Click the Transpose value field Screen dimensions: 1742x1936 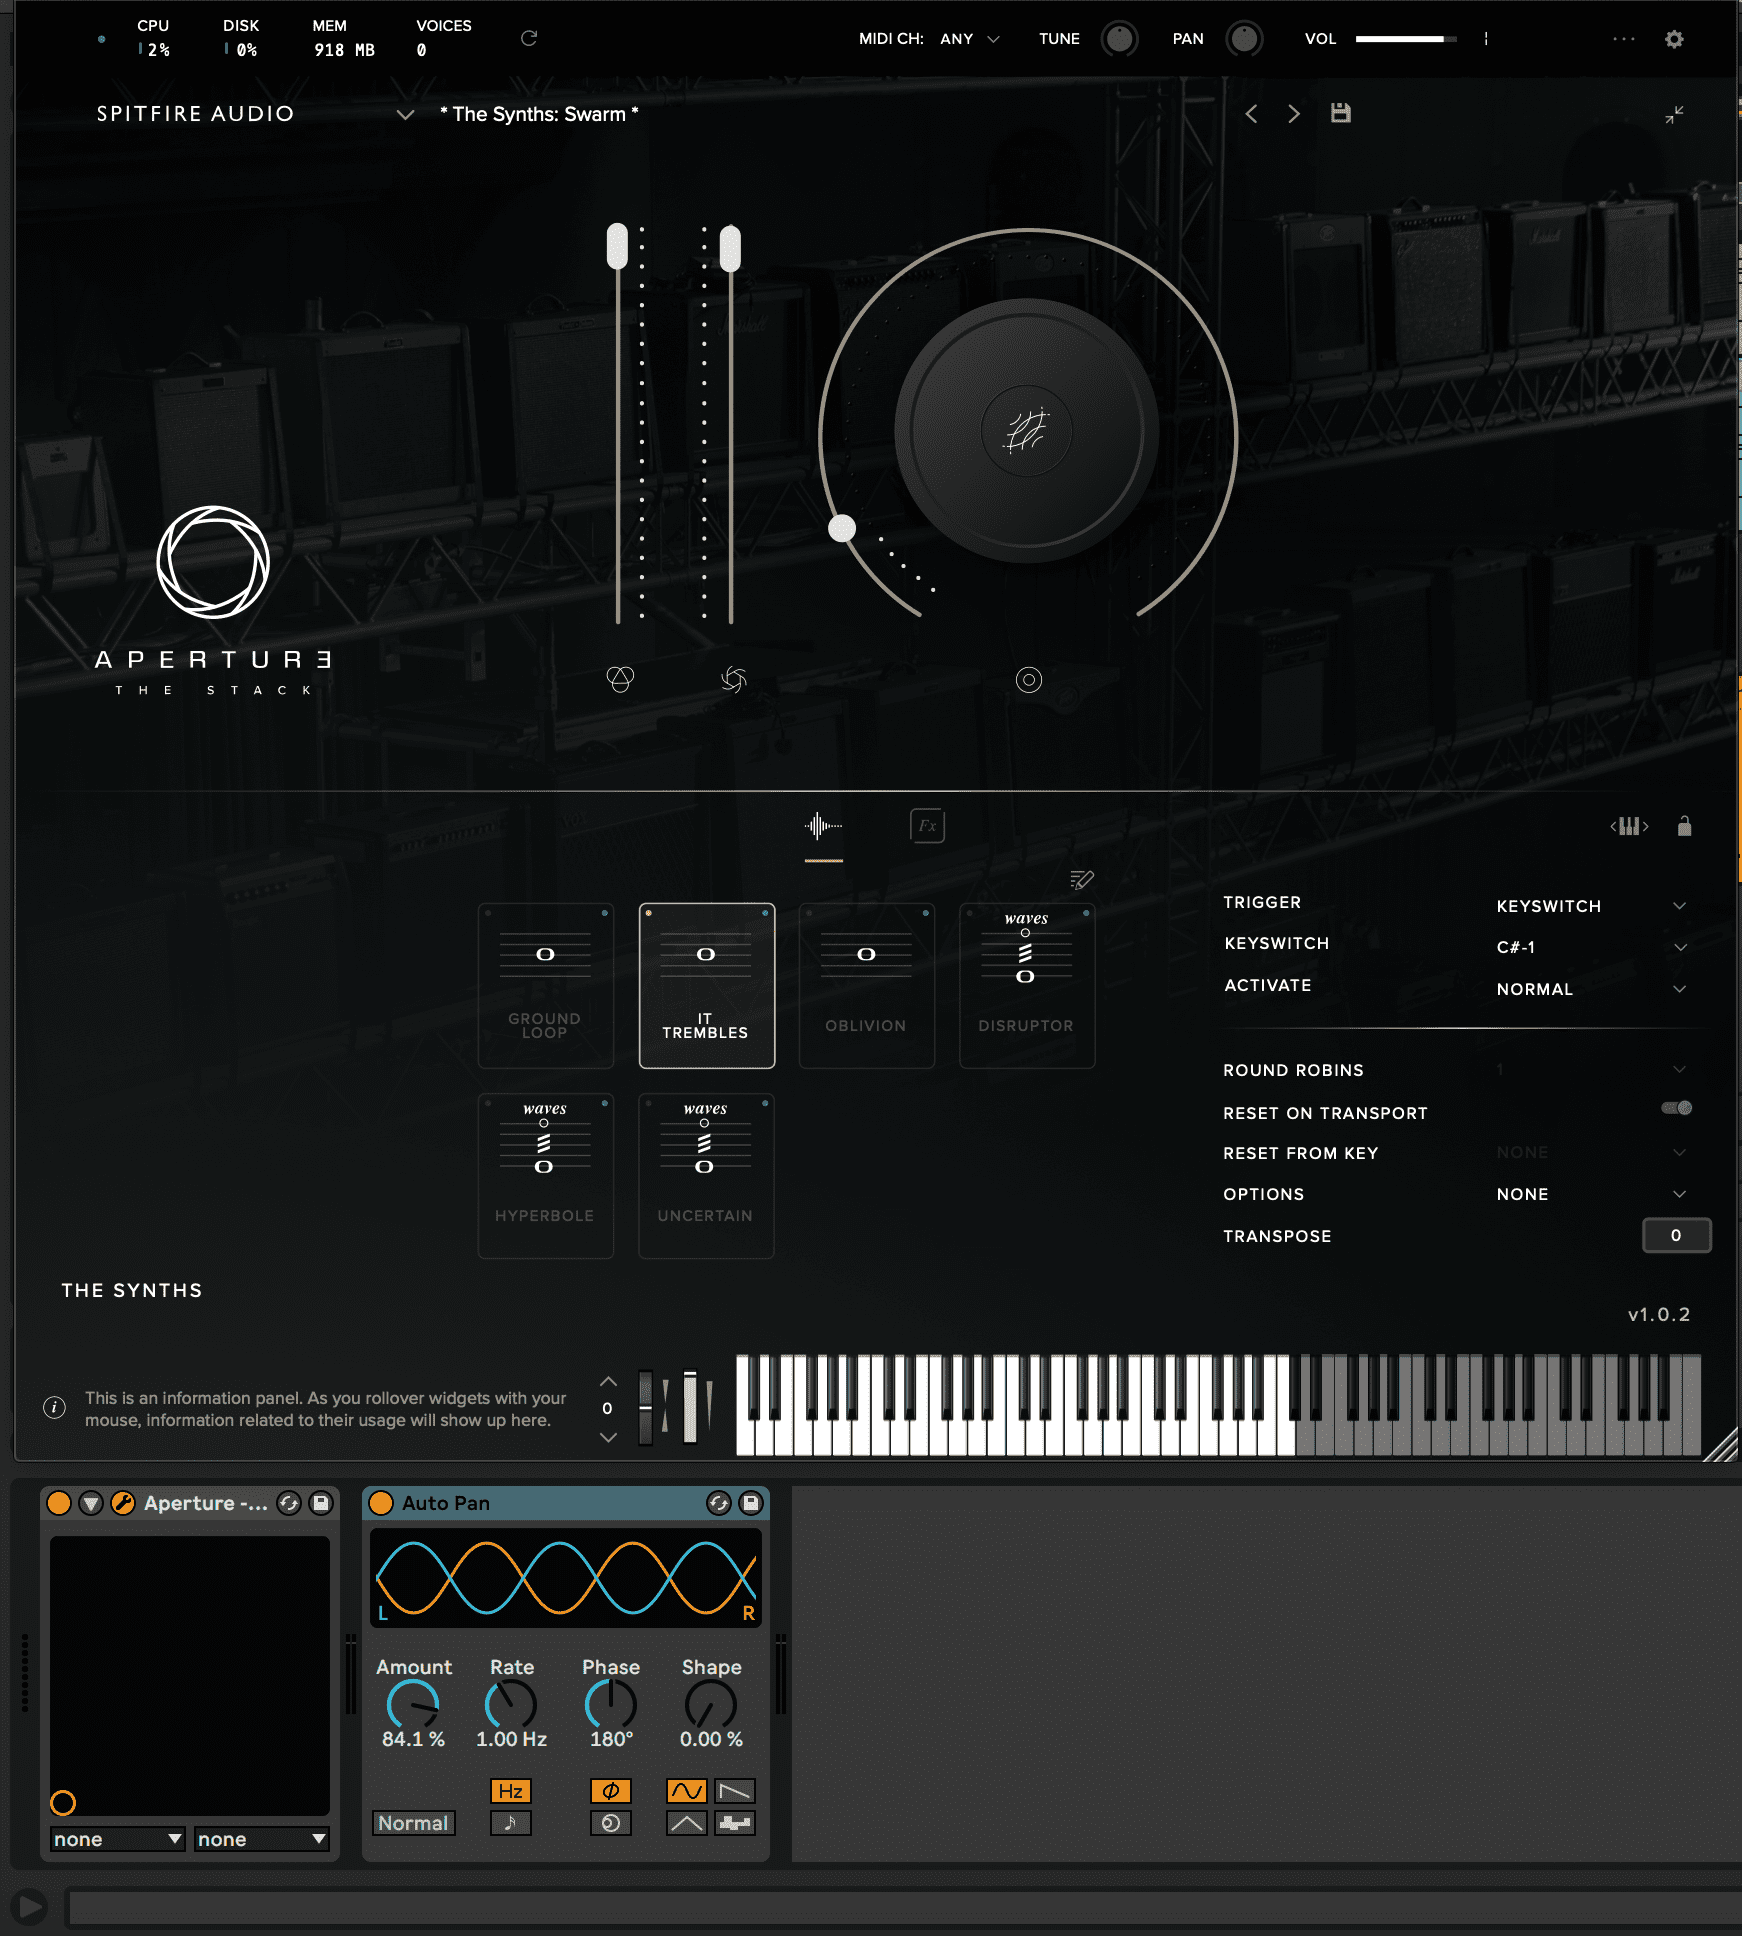tap(1677, 1235)
